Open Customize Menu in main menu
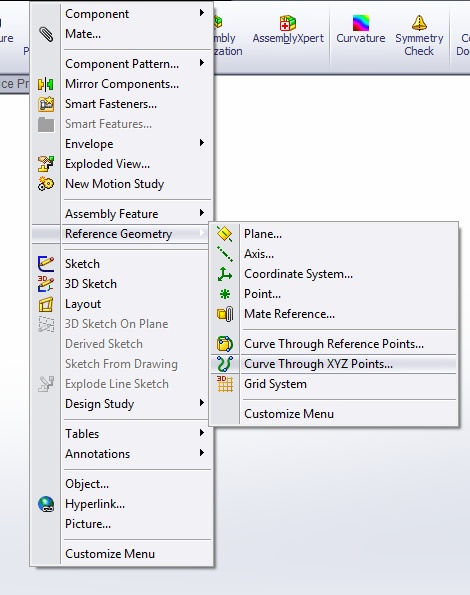The image size is (470, 595). pyautogui.click(x=122, y=554)
